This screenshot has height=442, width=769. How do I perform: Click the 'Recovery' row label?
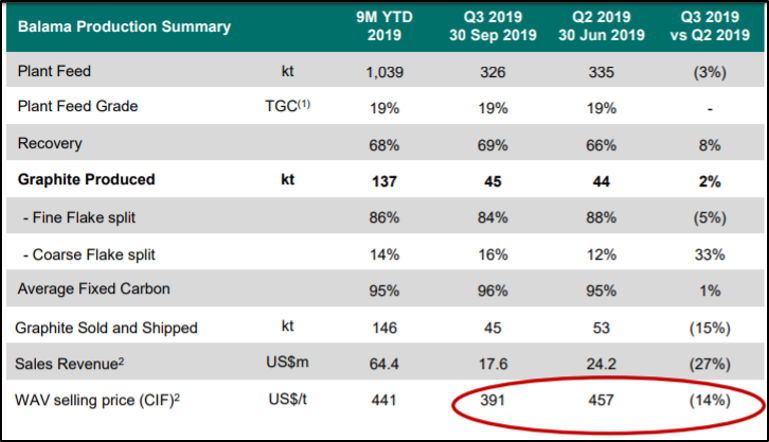(x=50, y=144)
